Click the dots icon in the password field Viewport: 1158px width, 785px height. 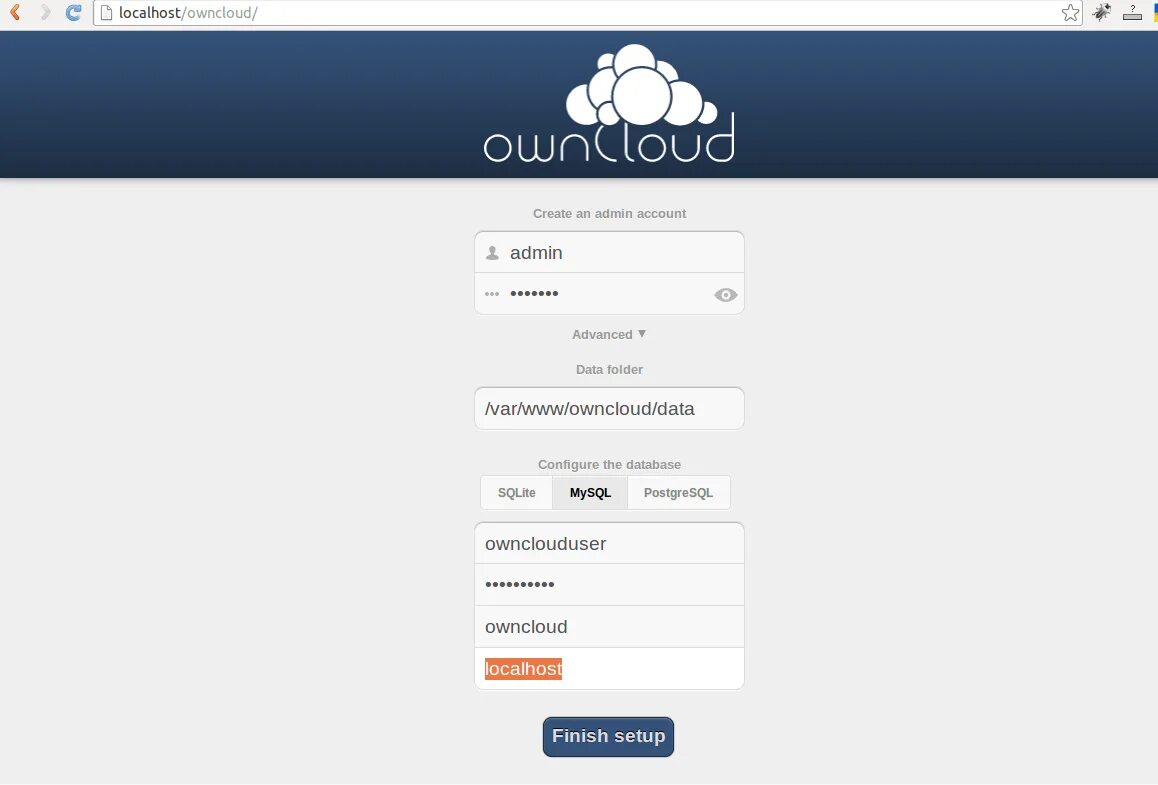pyautogui.click(x=492, y=294)
